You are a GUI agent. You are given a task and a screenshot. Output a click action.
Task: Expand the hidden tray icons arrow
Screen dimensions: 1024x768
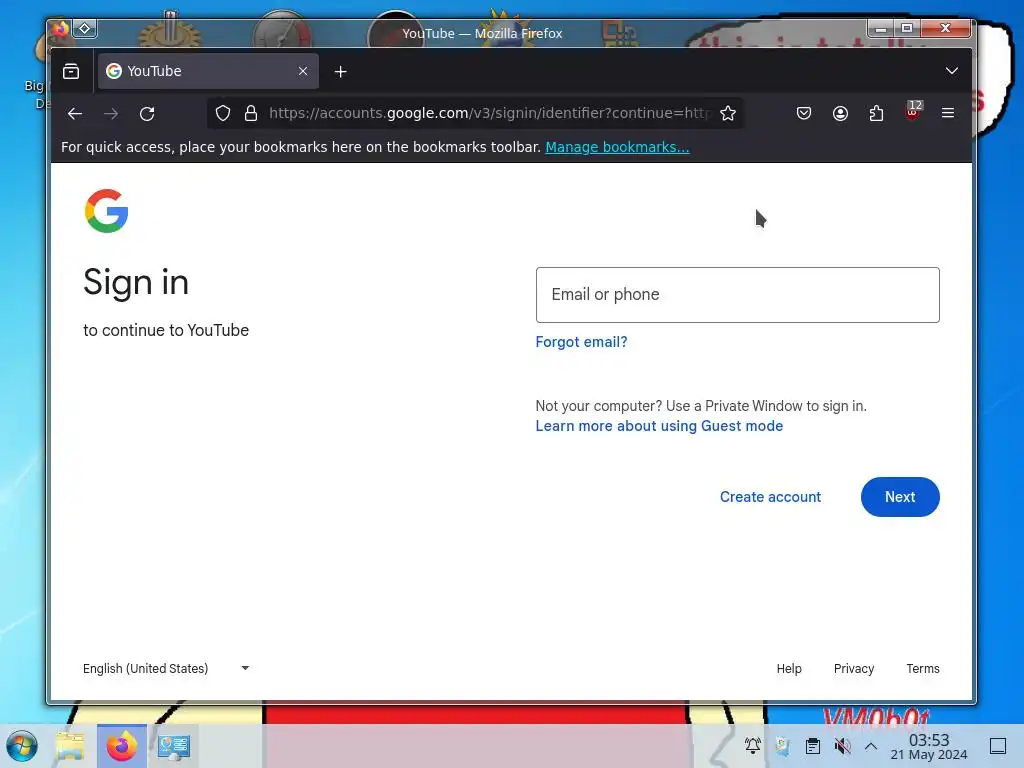click(x=871, y=746)
